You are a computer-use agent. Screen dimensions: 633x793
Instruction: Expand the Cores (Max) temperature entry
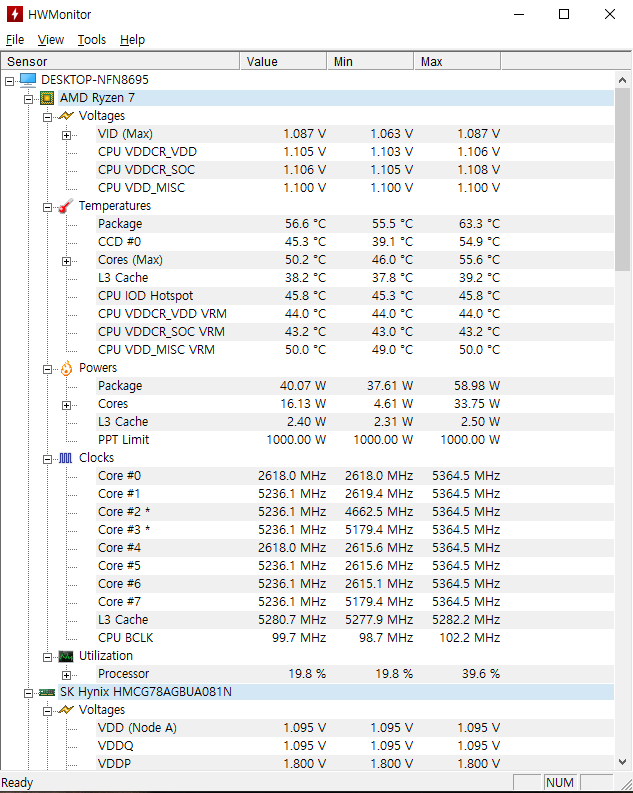pyautogui.click(x=66, y=261)
